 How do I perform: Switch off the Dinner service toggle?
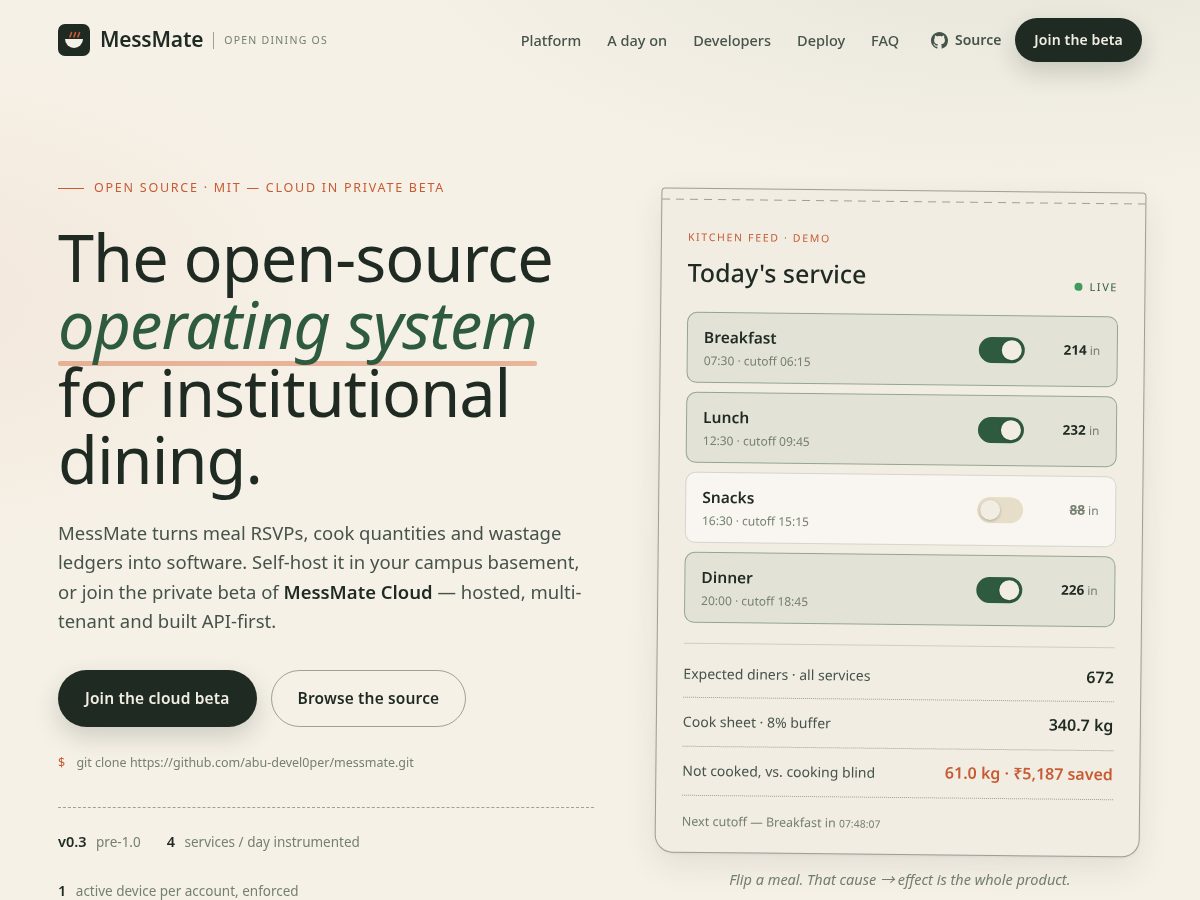(x=999, y=590)
